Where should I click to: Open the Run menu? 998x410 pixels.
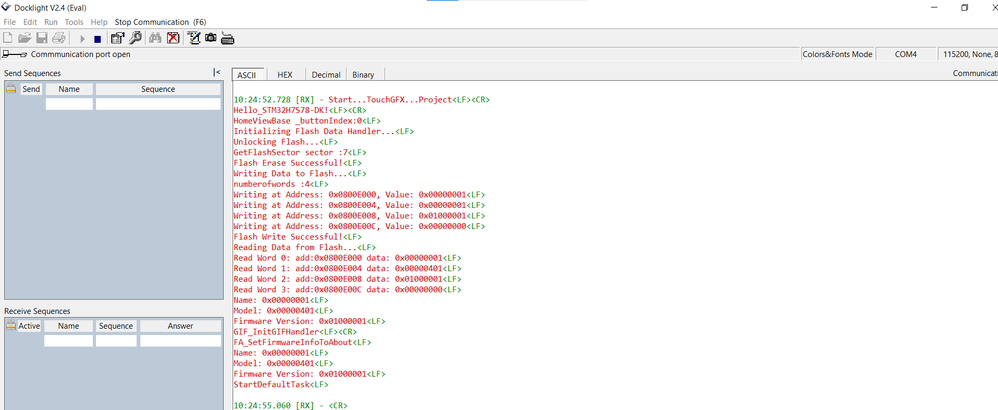[x=51, y=22]
